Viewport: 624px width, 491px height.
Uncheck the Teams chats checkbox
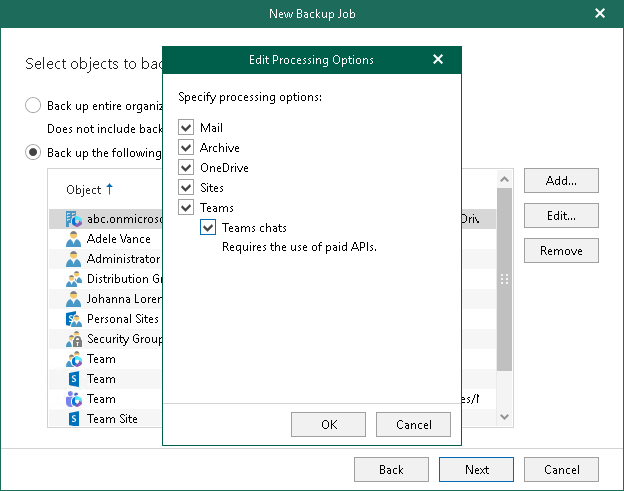(x=208, y=228)
